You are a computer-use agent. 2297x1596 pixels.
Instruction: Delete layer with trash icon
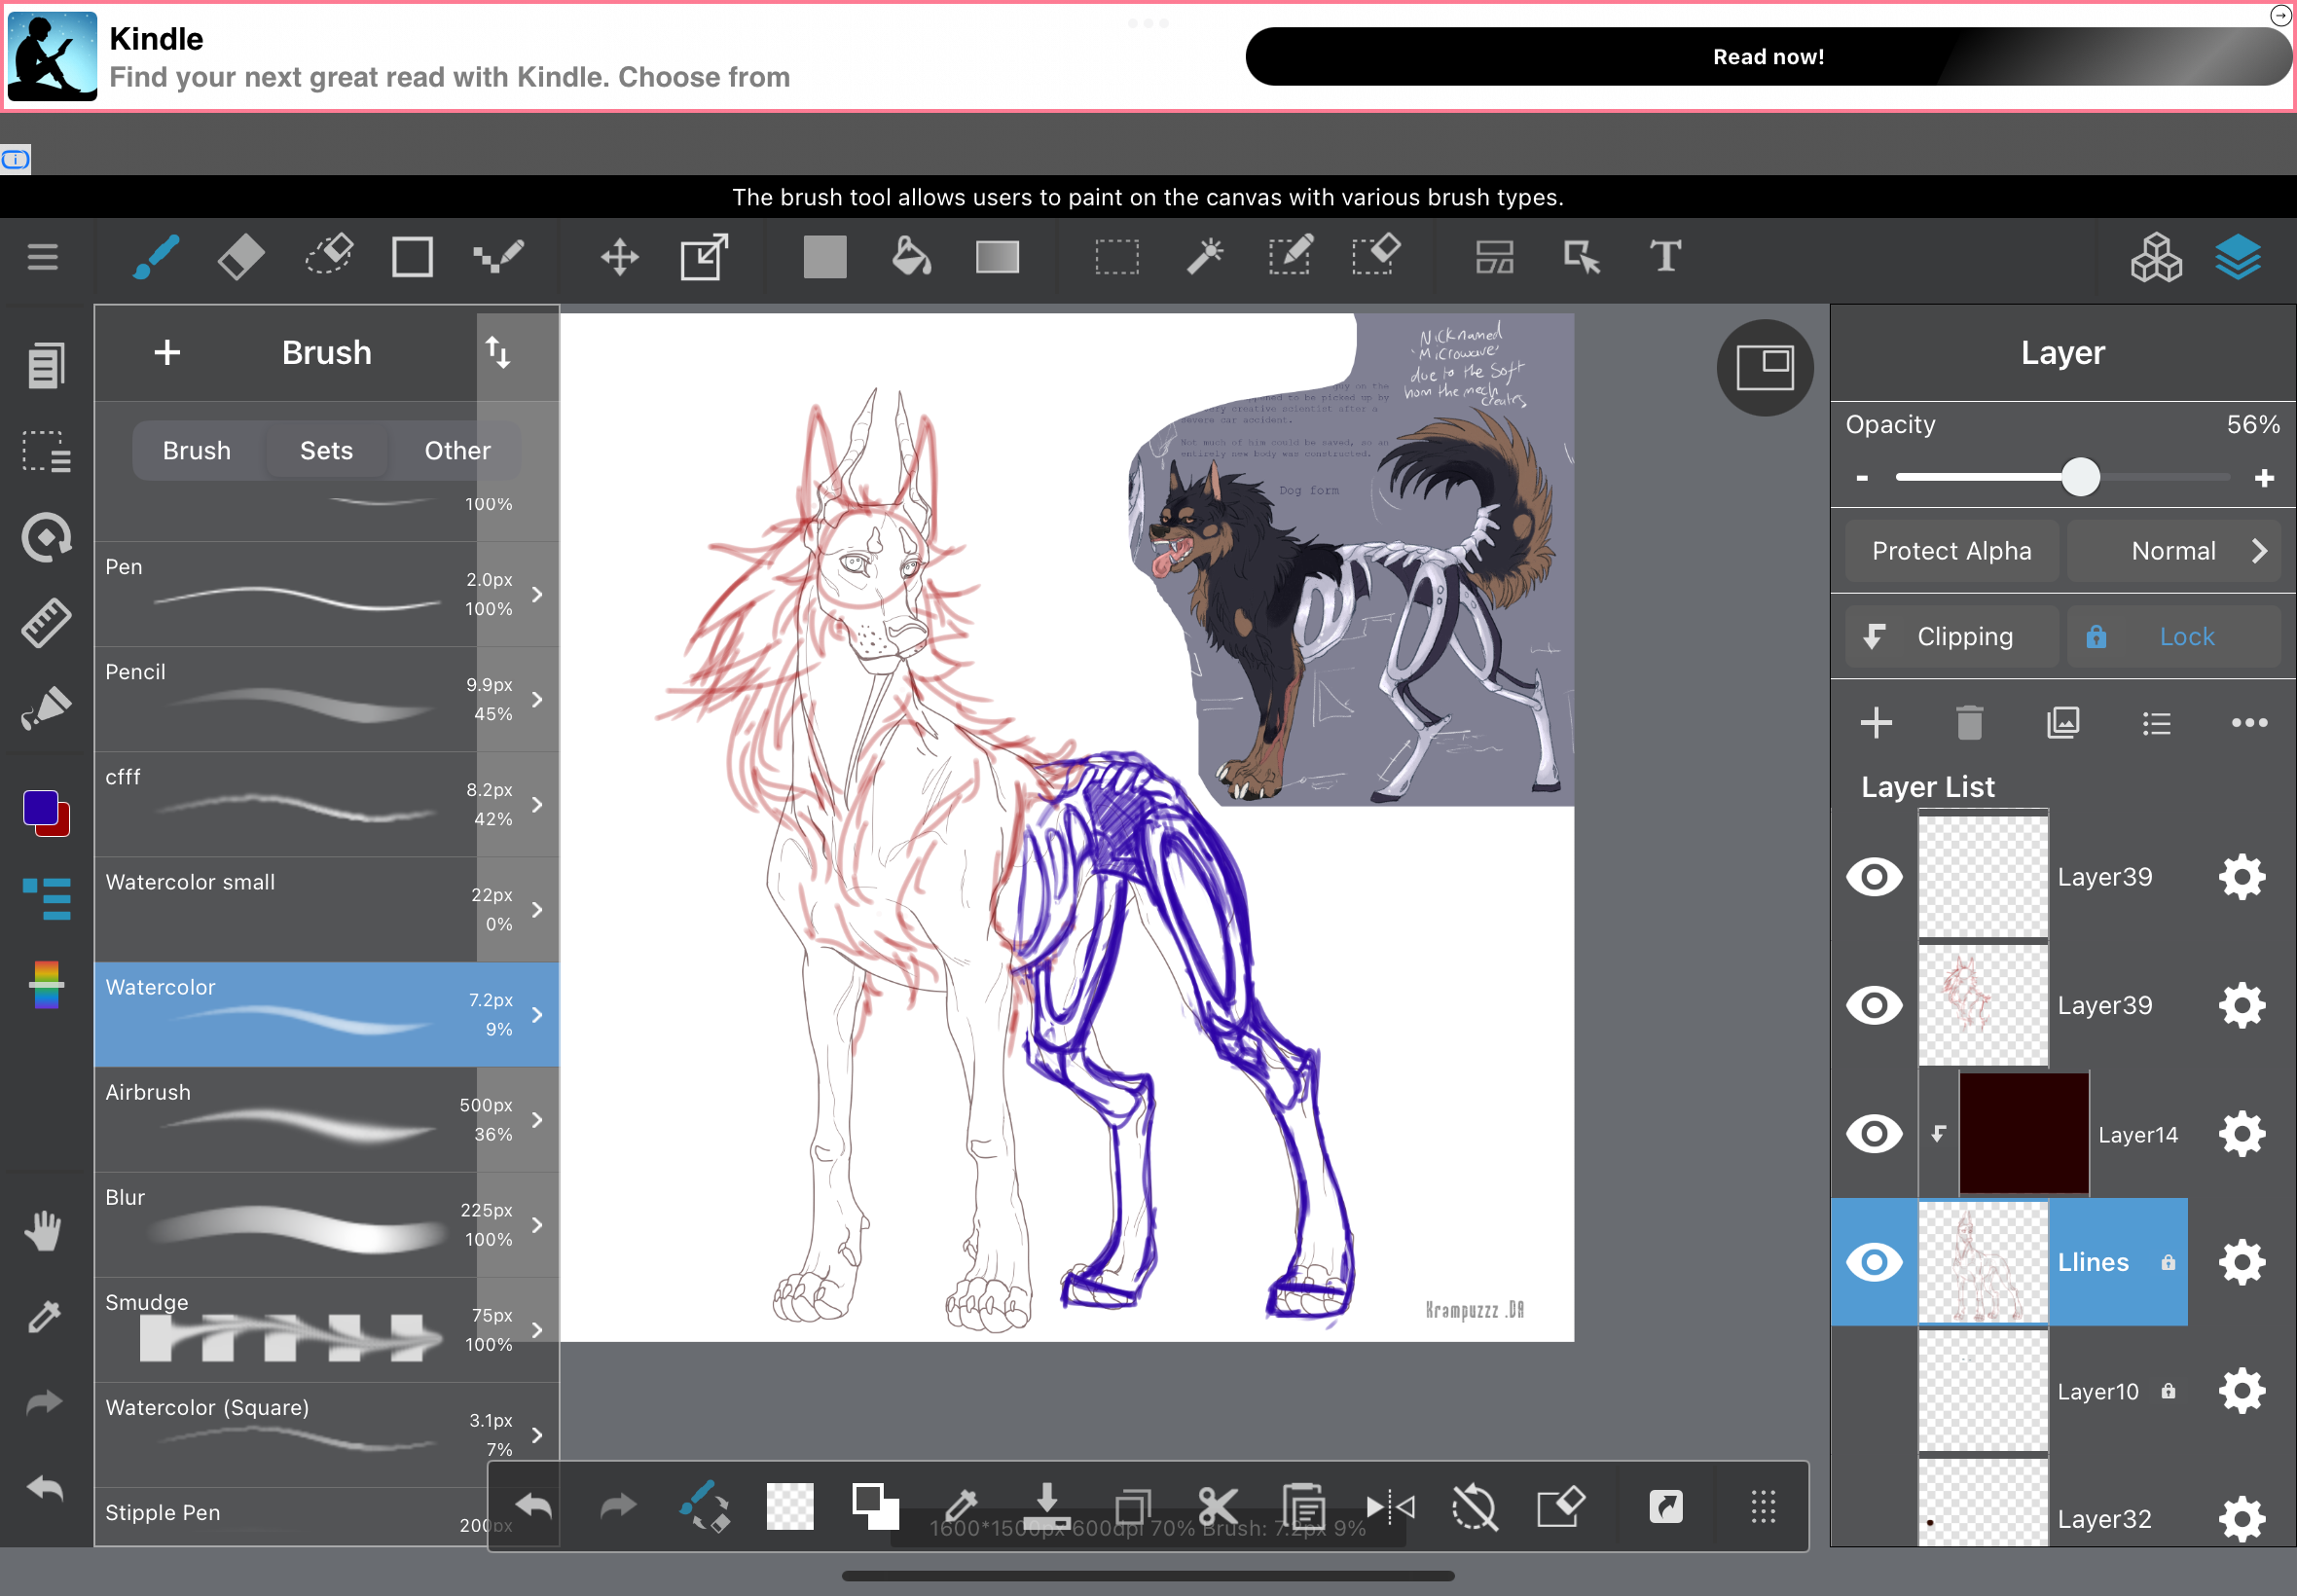point(1969,723)
